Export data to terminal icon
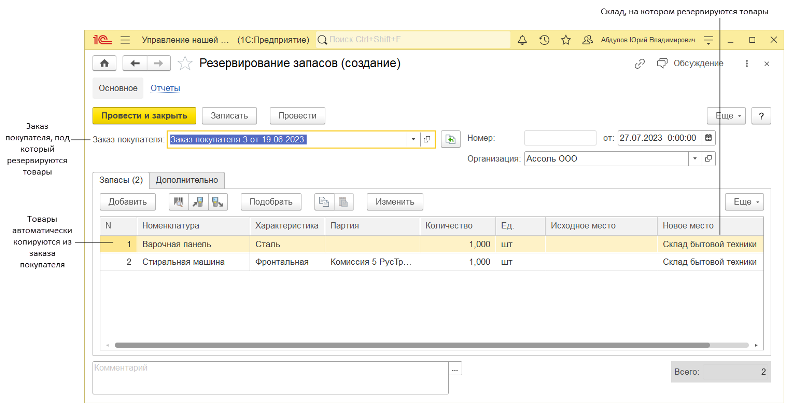The height and width of the screenshot is (403, 800). (217, 202)
